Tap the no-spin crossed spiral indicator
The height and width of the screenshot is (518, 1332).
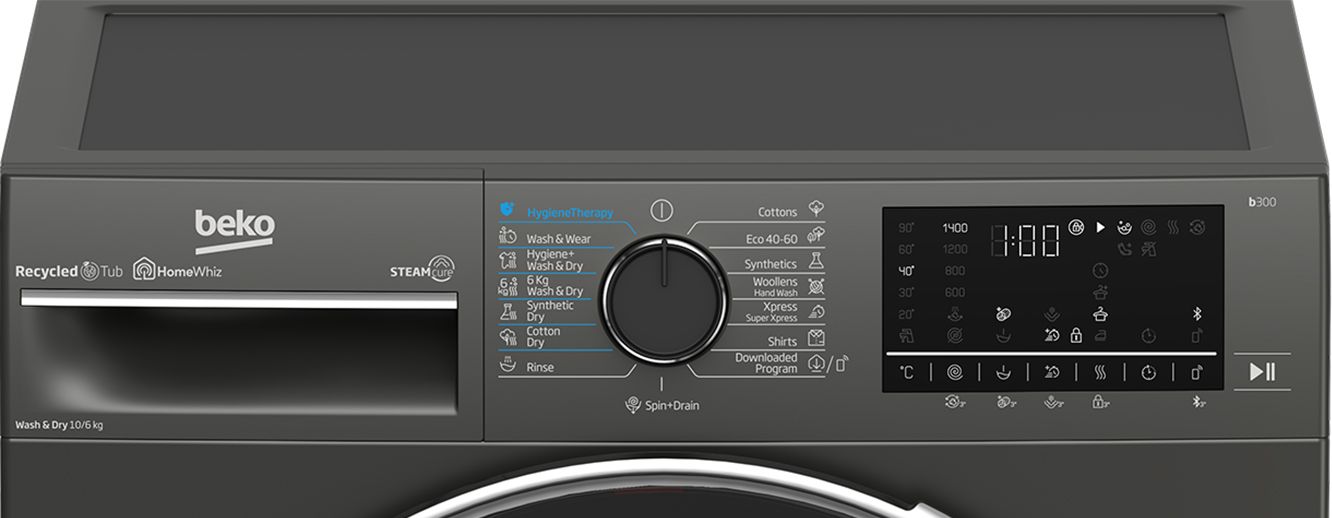coord(955,336)
